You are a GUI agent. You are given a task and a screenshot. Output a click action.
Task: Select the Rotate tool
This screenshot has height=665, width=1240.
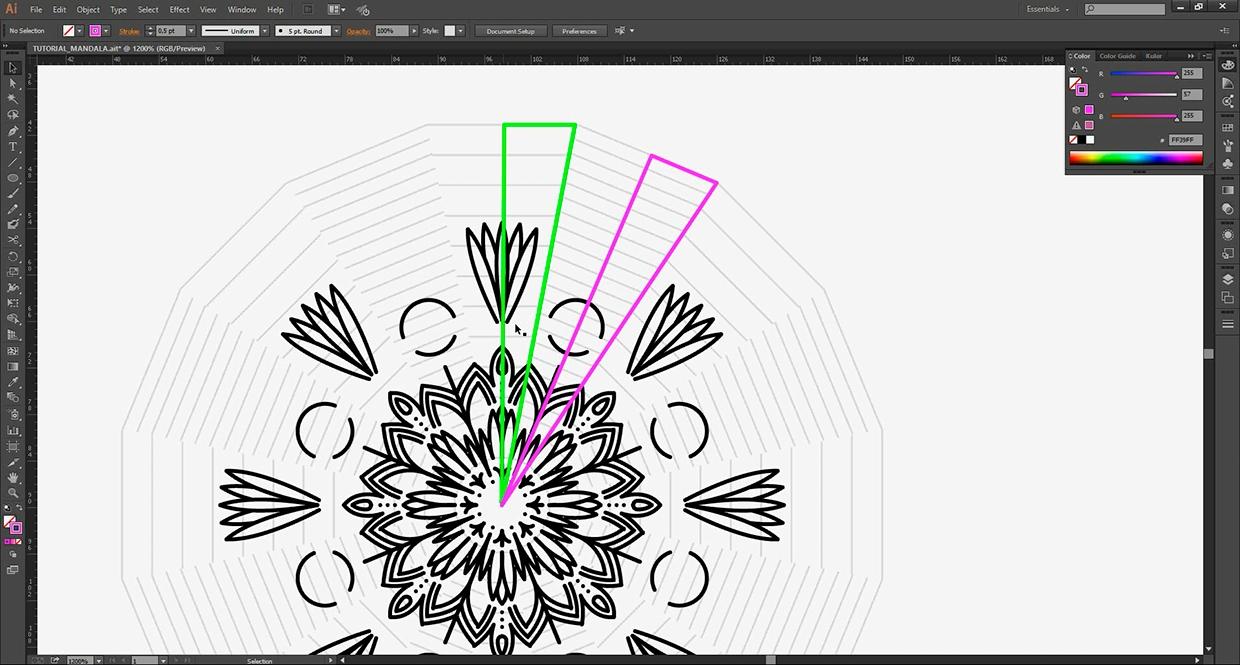(x=13, y=256)
